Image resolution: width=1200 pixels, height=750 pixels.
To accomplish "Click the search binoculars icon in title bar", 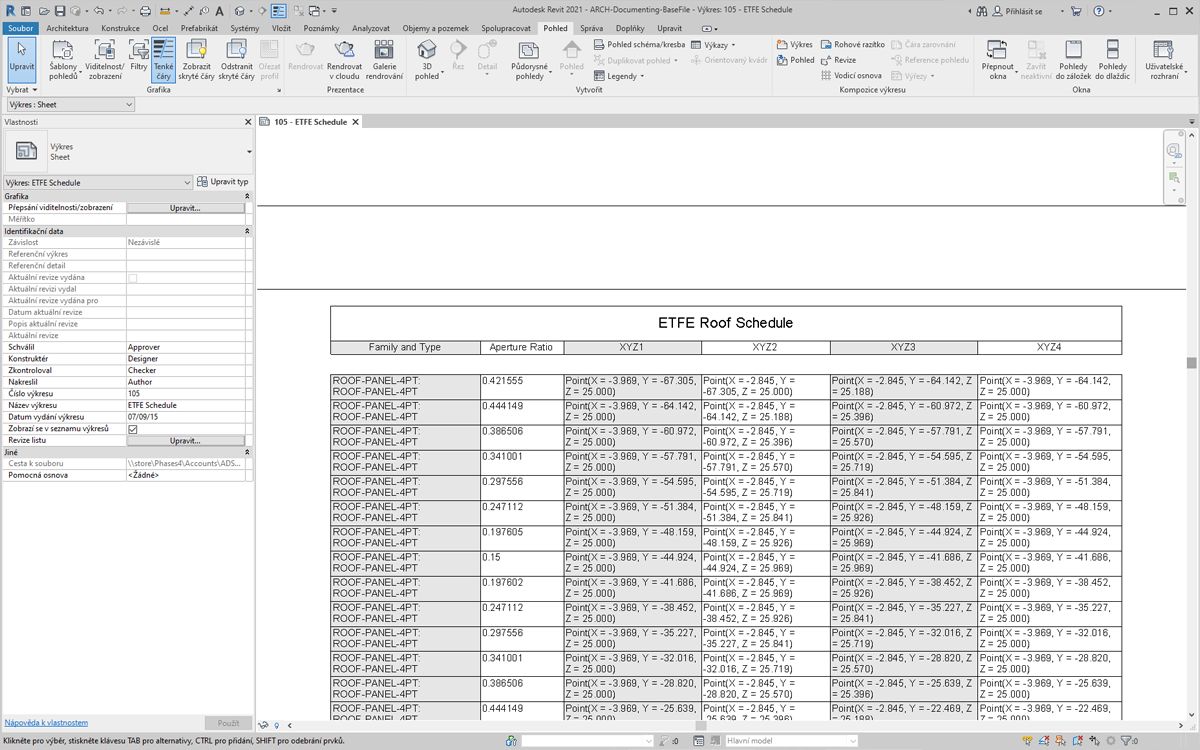I will (982, 11).
